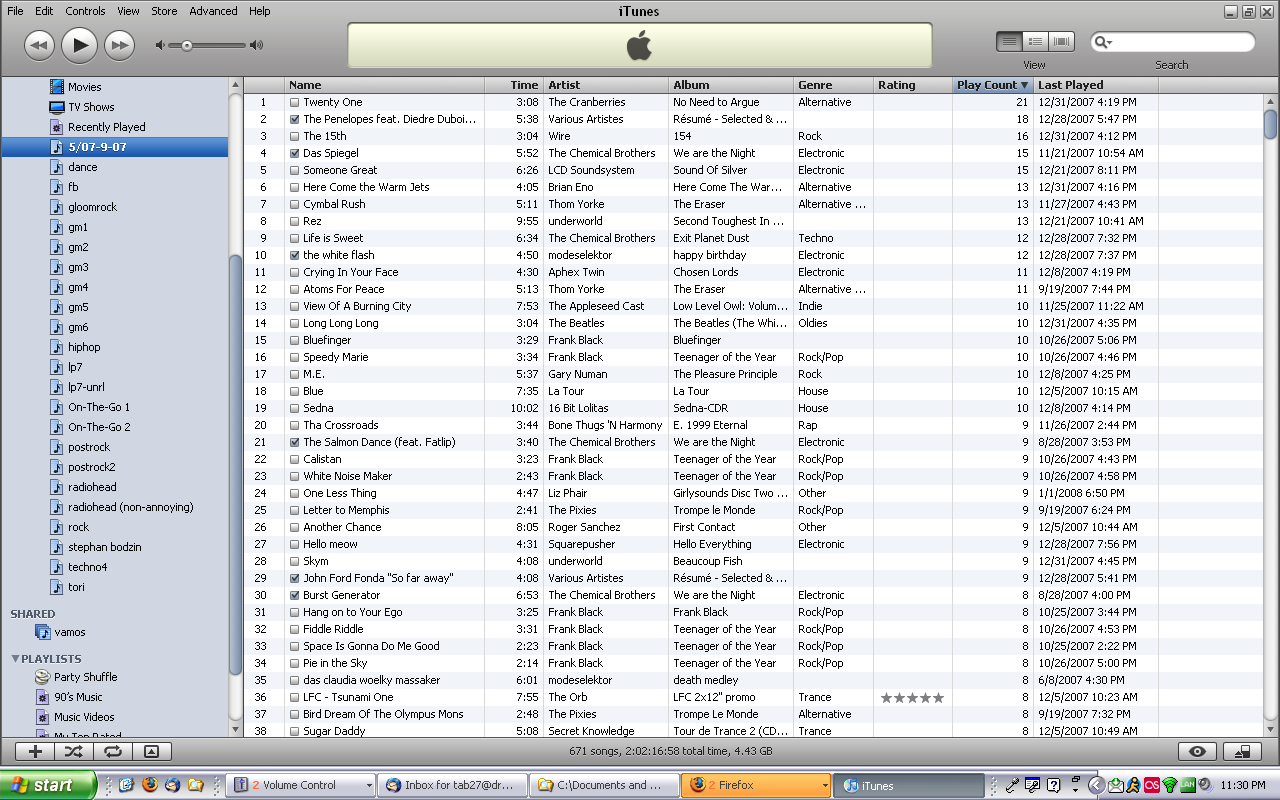
Task: Uncheck The Salmon Dance song
Action: (295, 442)
